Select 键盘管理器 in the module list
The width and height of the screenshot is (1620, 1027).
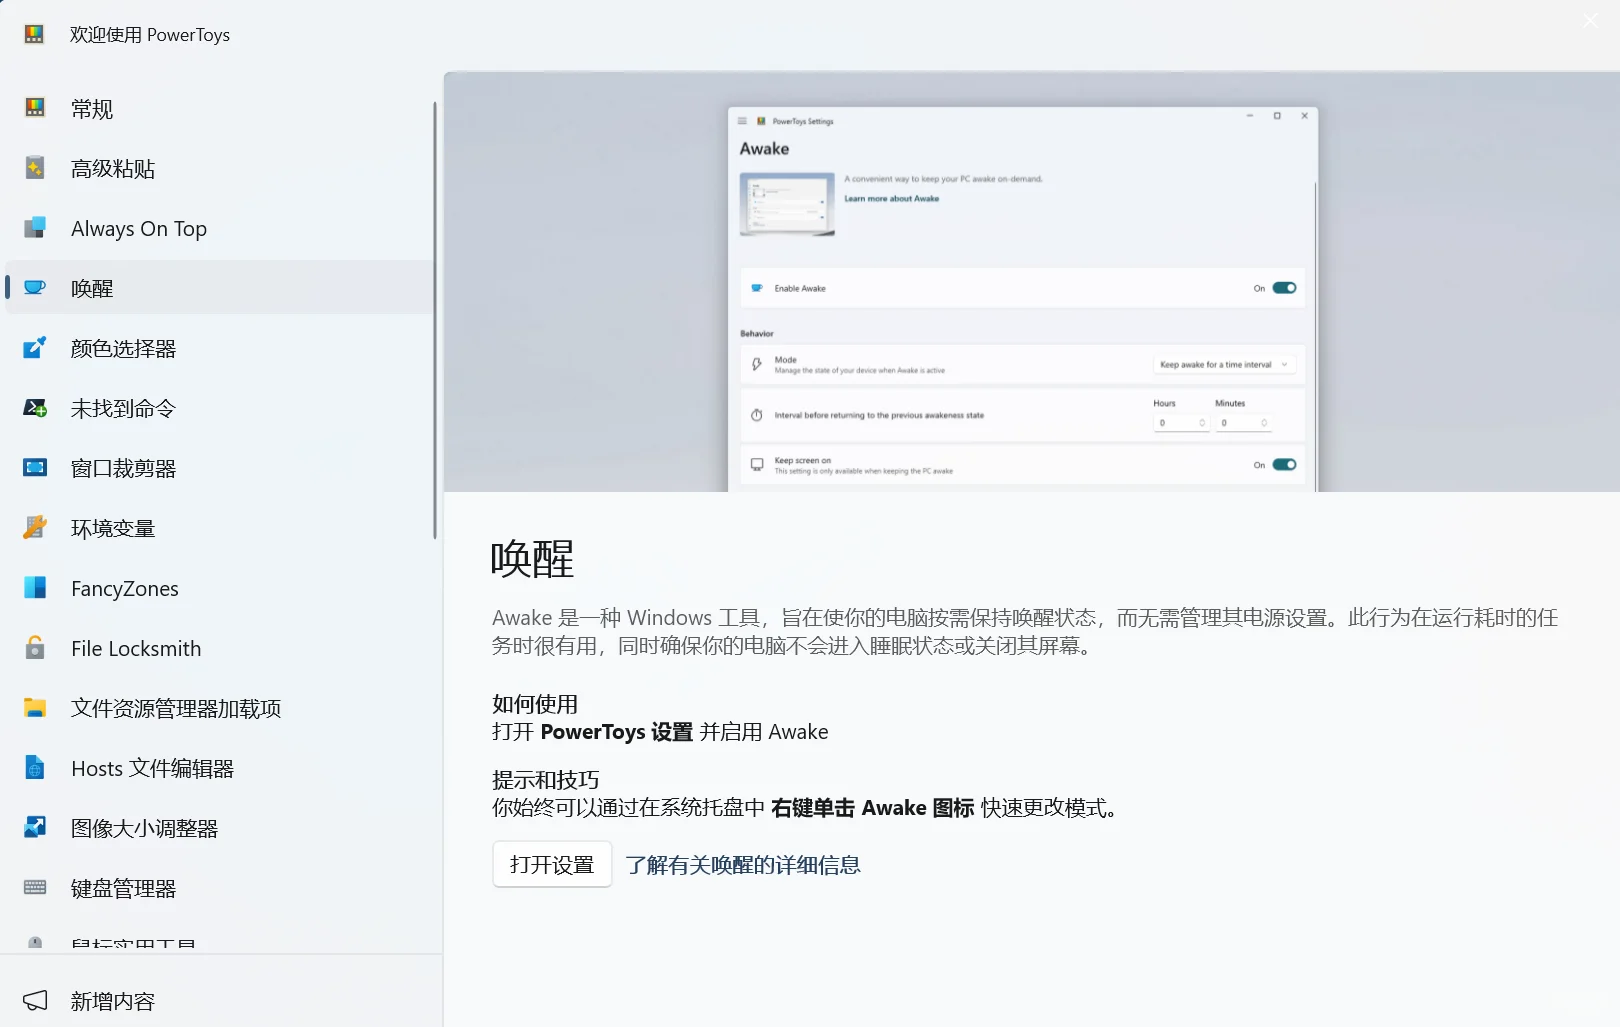(220, 888)
